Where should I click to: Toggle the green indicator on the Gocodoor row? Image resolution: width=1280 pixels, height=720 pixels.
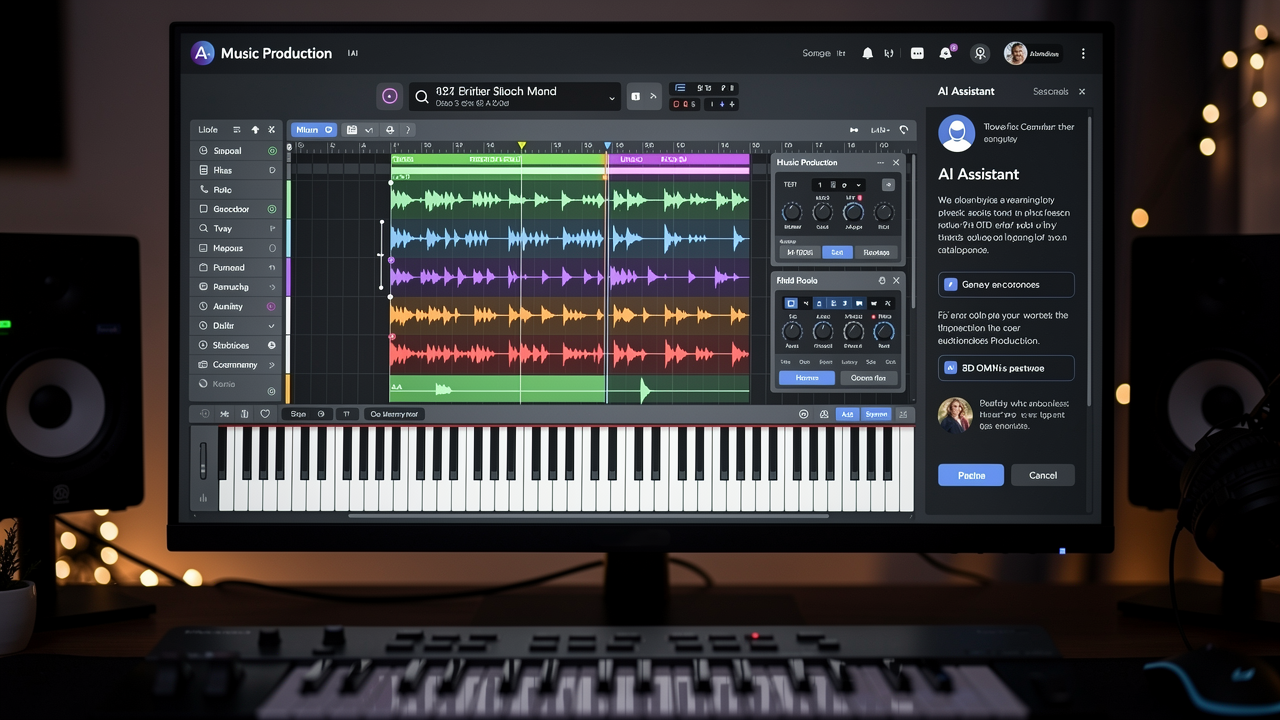click(x=272, y=209)
